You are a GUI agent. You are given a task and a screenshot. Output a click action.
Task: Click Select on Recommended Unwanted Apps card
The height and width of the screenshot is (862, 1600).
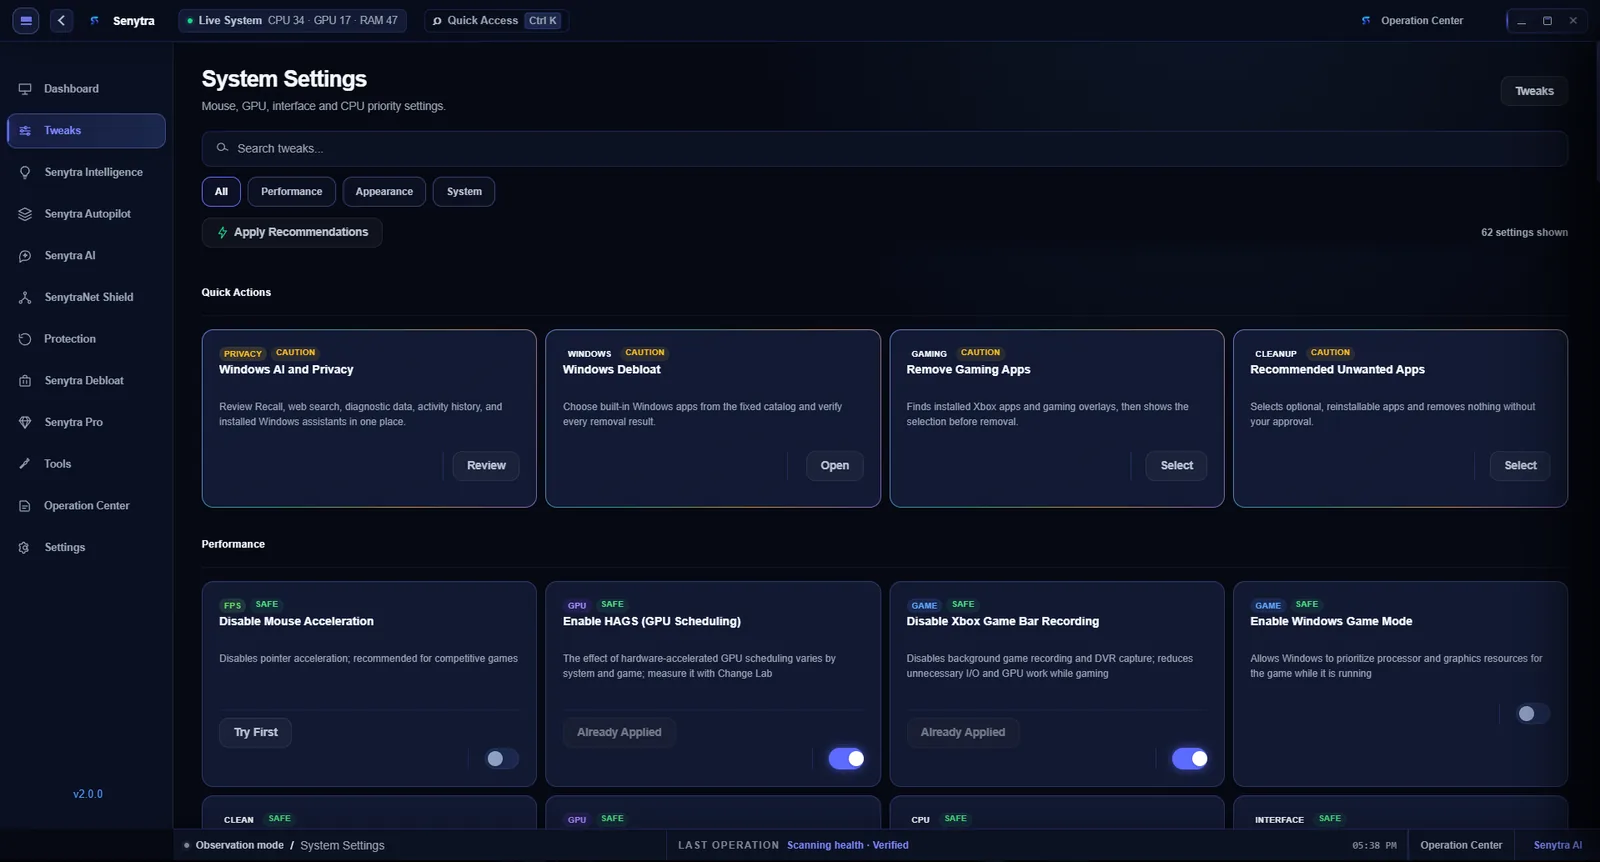pos(1520,466)
